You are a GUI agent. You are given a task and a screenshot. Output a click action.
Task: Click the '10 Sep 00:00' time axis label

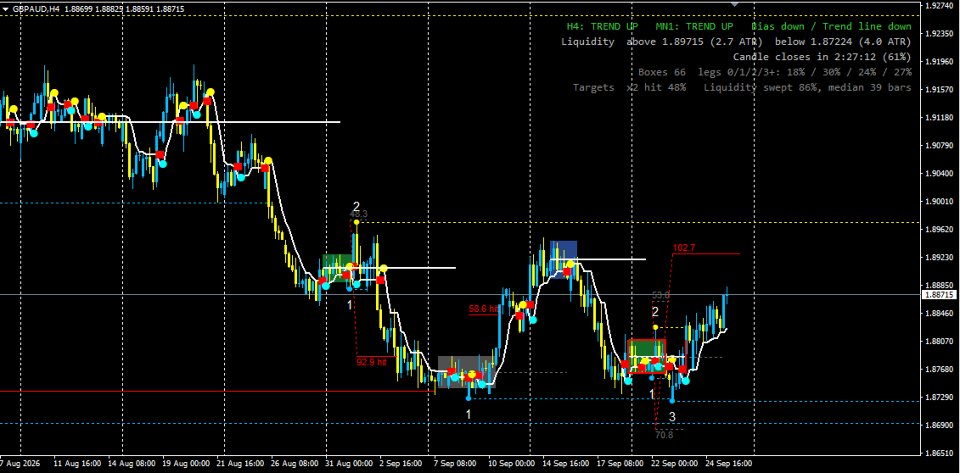point(513,463)
